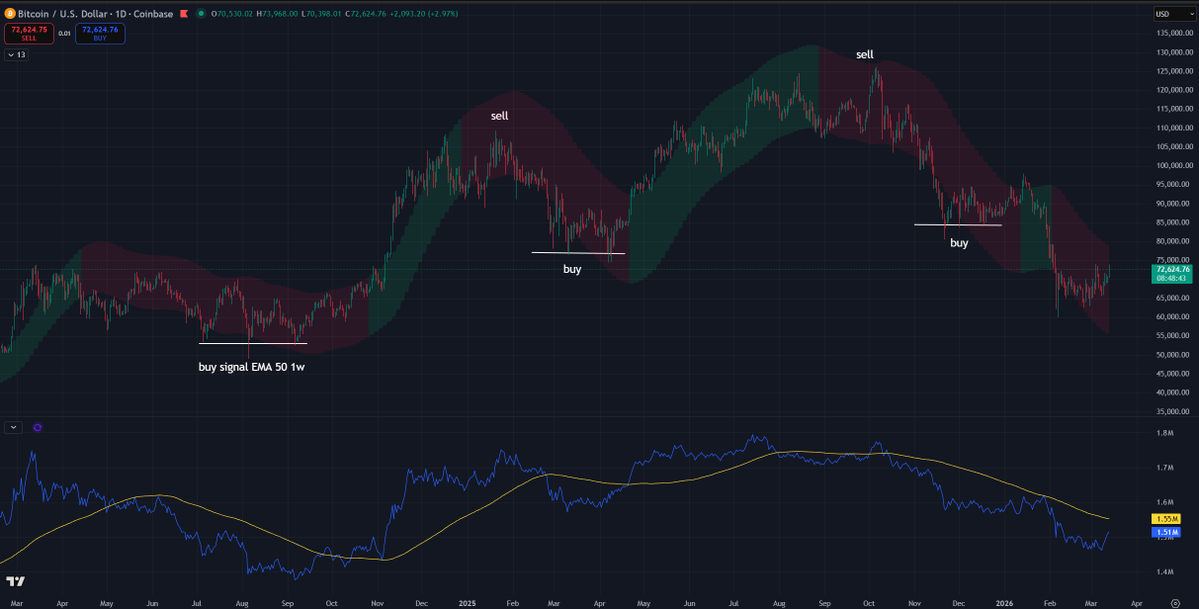Select the "sell" annotation near the October peak
Viewport: 1199px width, 609px height.
[x=864, y=55]
